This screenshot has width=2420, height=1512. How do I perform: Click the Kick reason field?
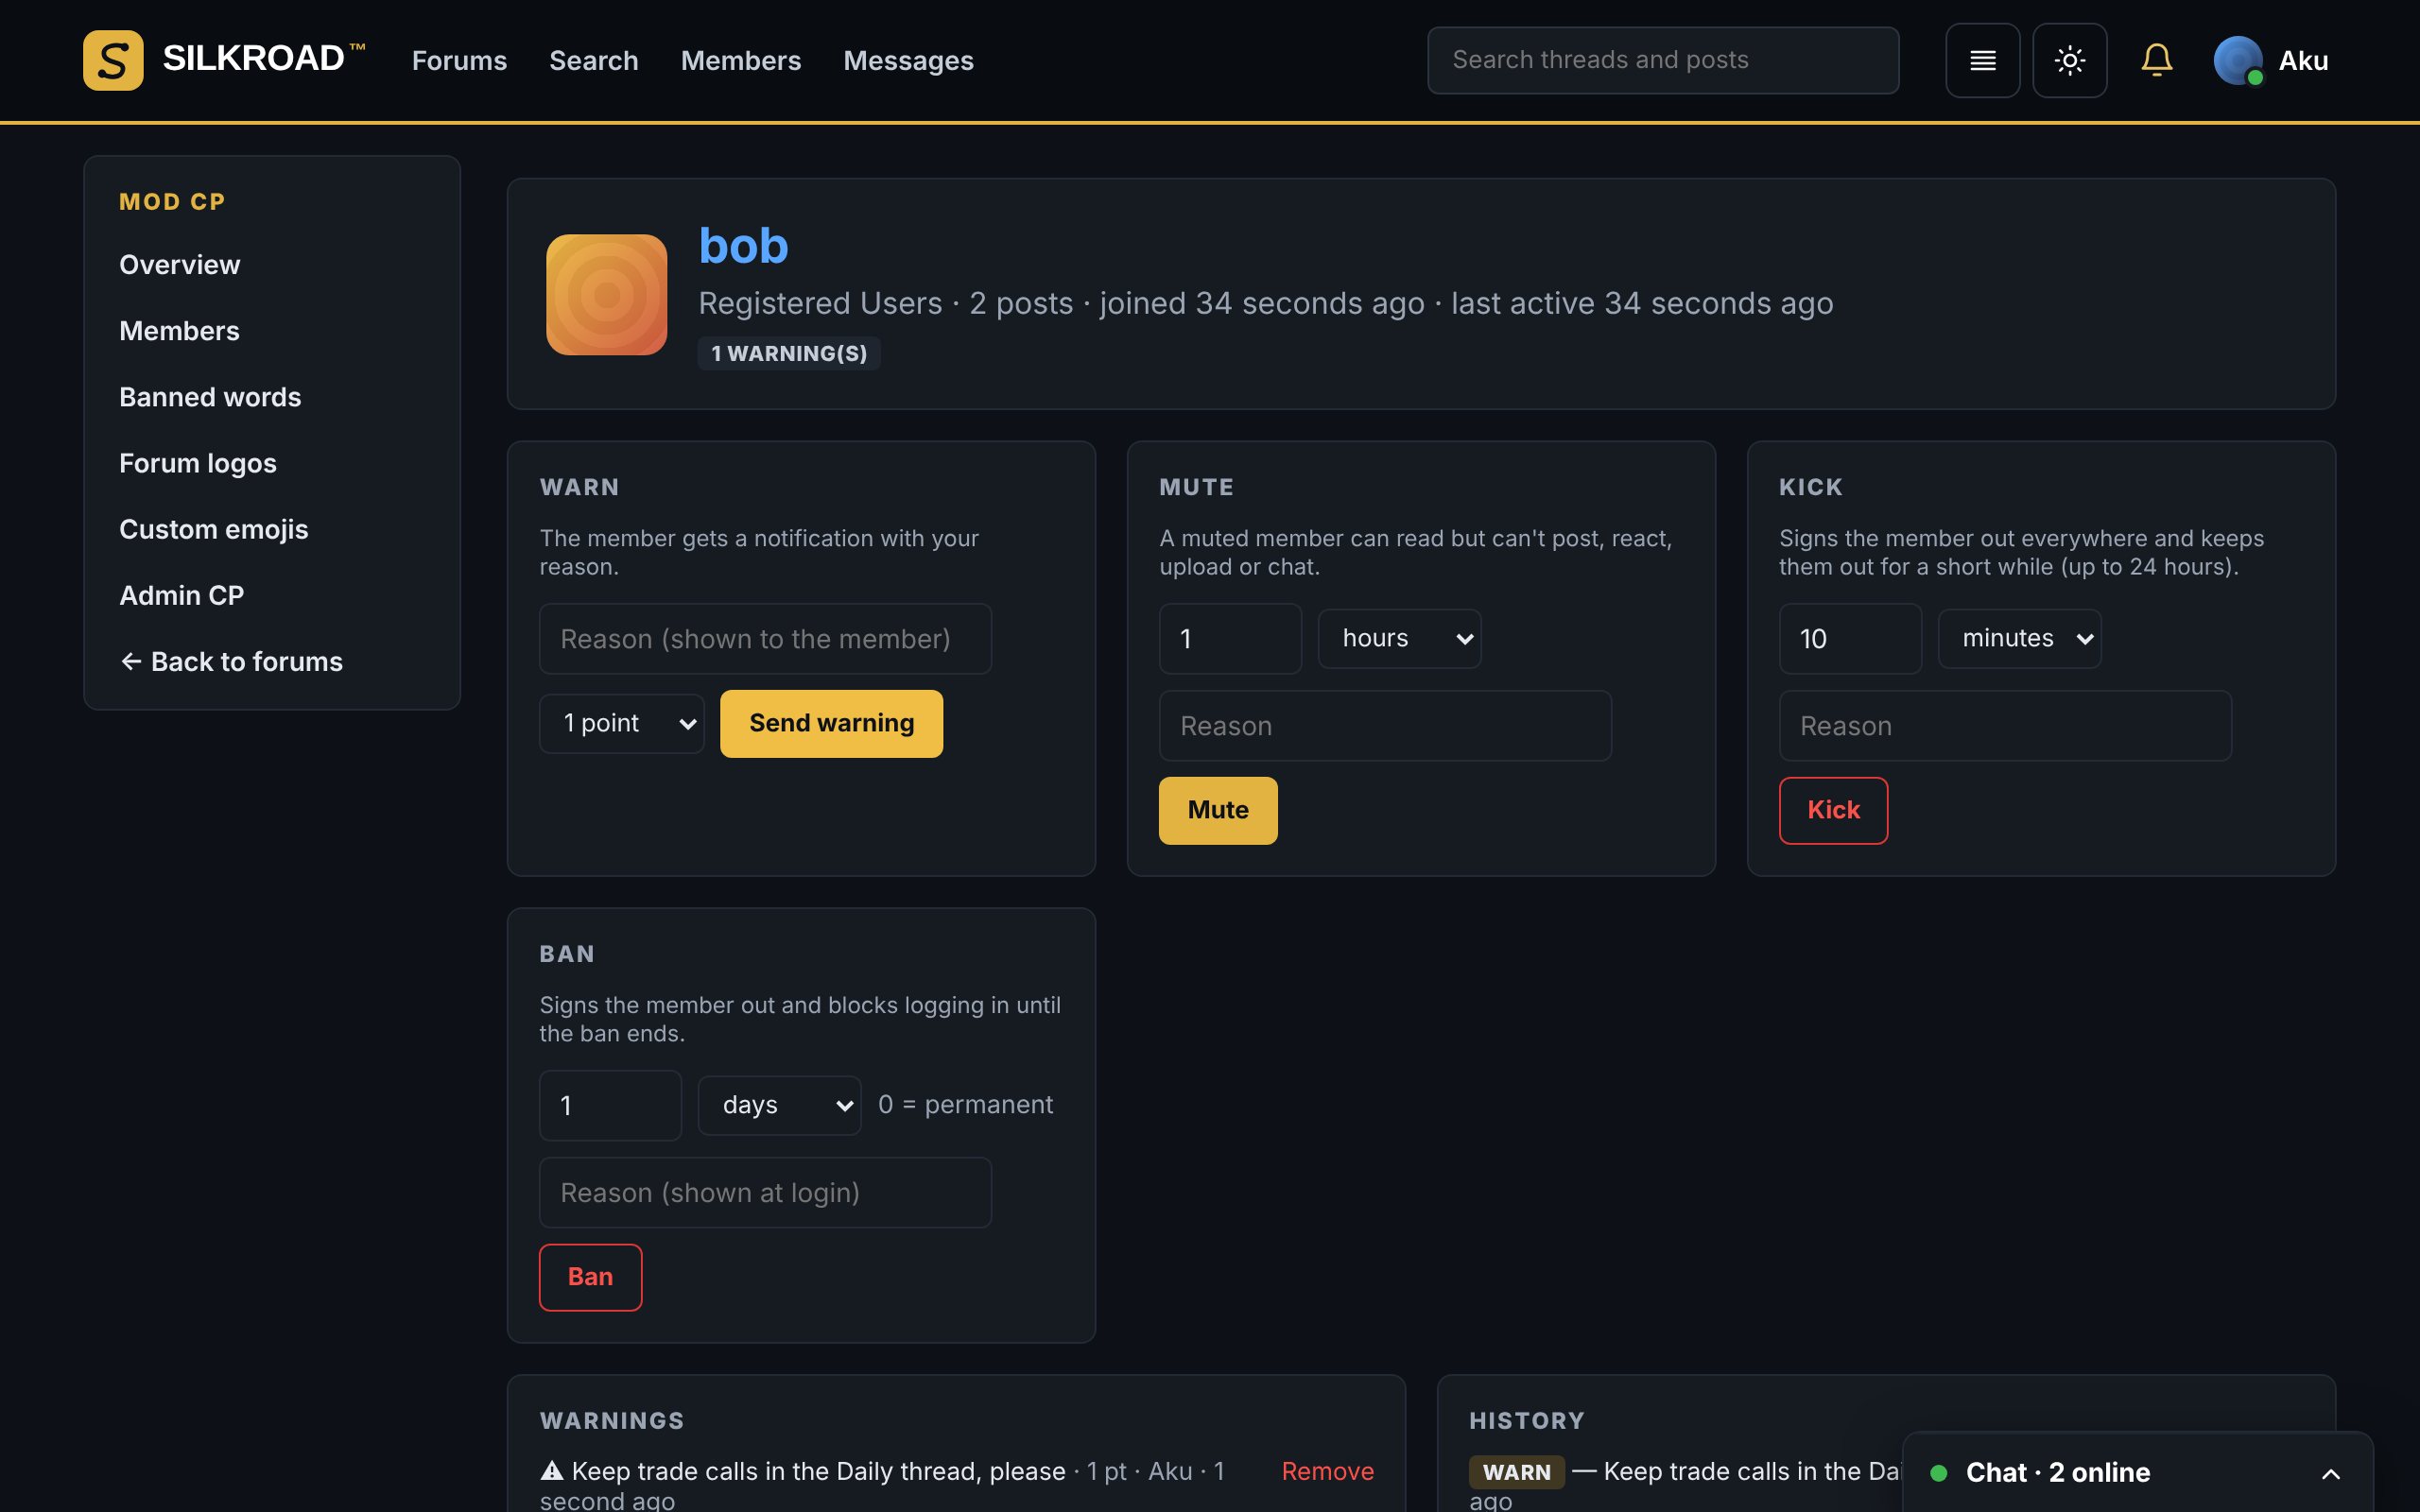(x=2005, y=725)
